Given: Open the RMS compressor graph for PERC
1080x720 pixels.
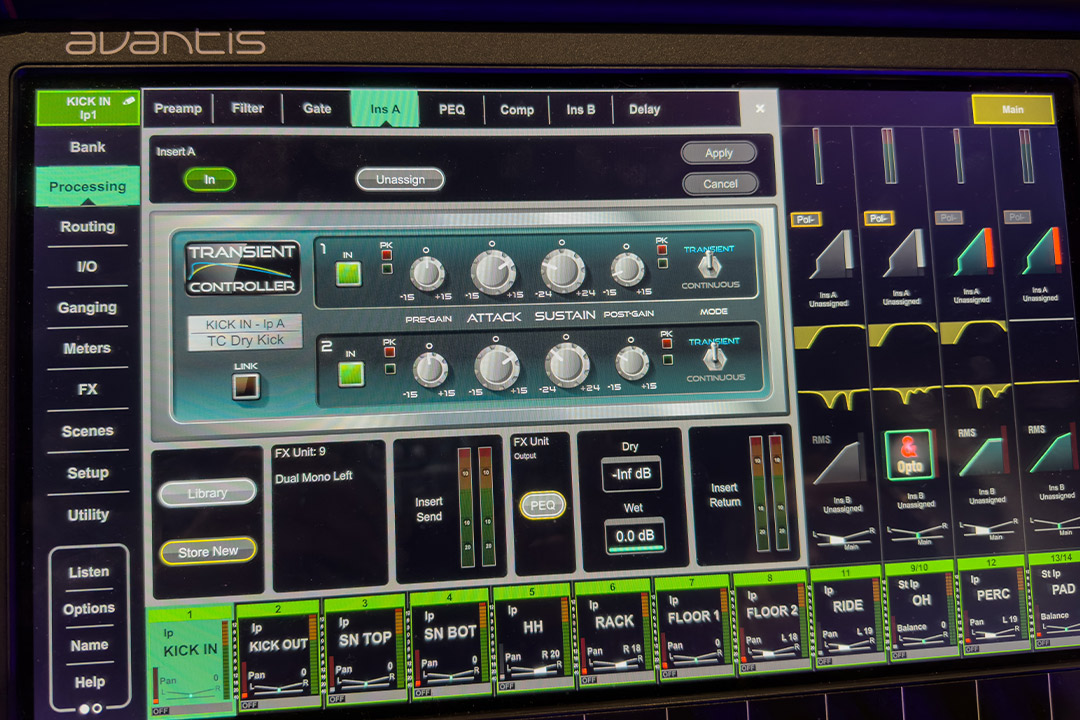Looking at the screenshot, I should [982, 453].
